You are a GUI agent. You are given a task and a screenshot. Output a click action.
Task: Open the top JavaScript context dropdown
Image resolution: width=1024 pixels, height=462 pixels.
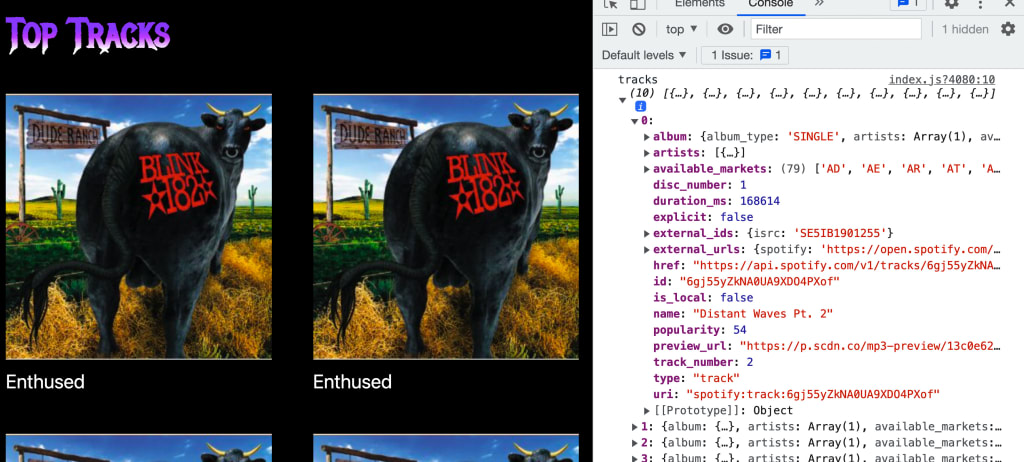click(682, 29)
